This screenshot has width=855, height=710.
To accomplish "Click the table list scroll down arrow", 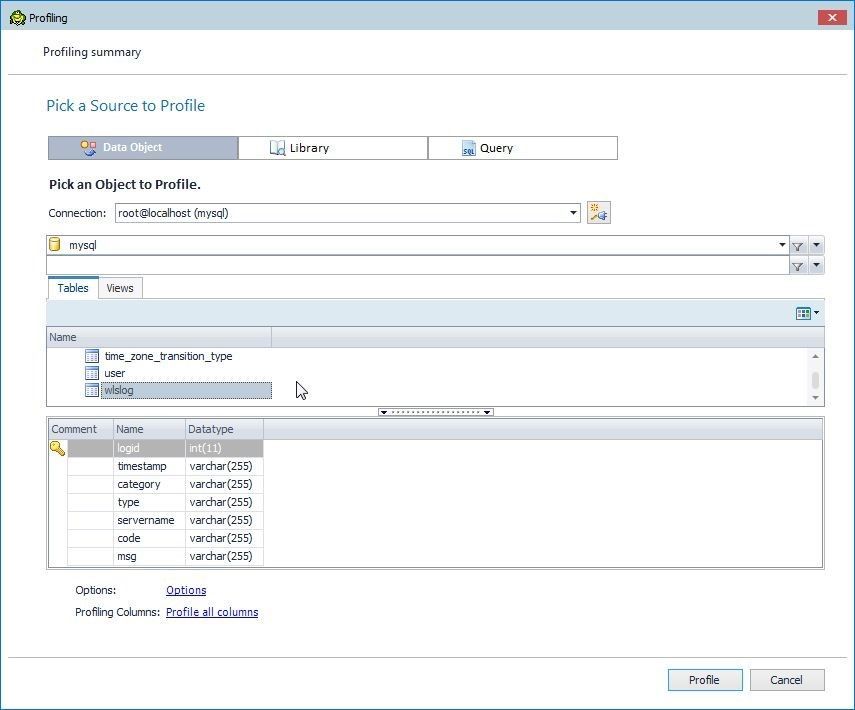I will [x=815, y=398].
